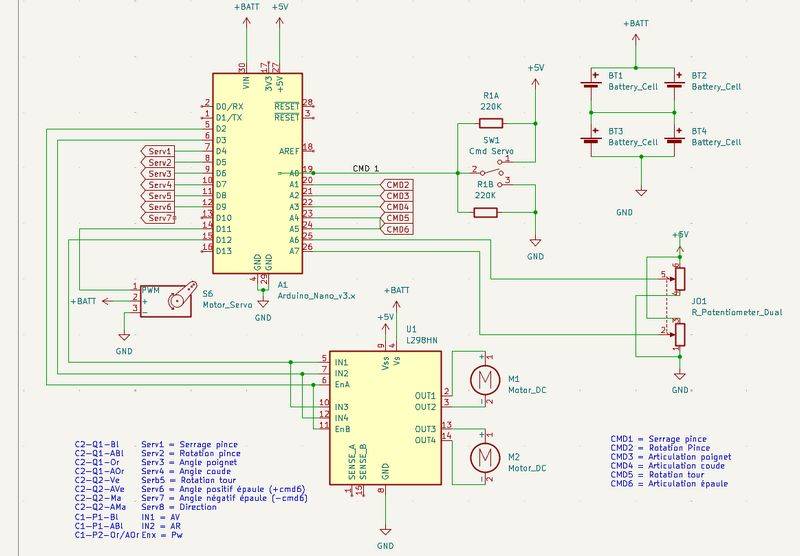Click the D11 pin label on the Arduino
Image resolution: width=800 pixels, height=556 pixels.
[223, 229]
